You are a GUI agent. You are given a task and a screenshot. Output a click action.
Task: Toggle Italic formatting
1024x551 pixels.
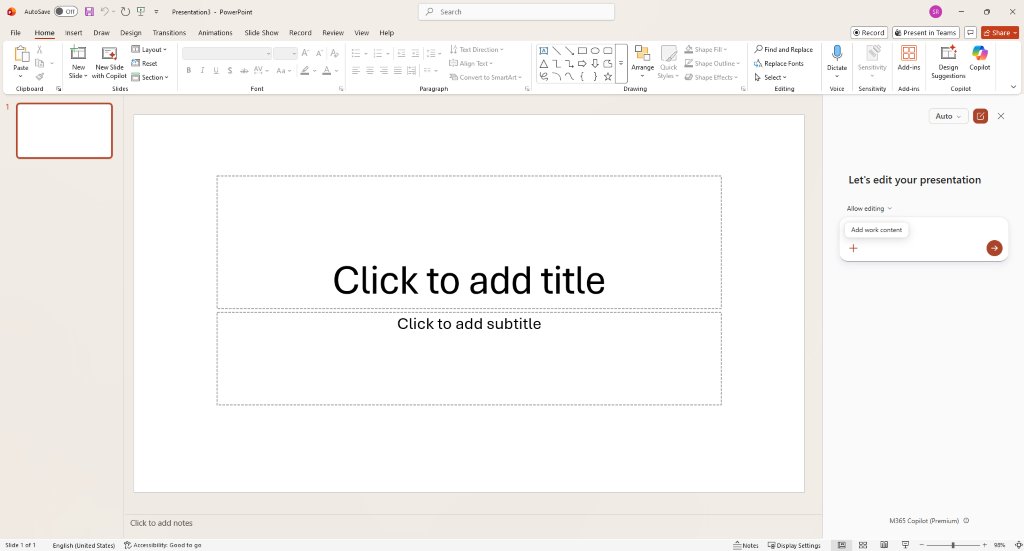(x=202, y=71)
